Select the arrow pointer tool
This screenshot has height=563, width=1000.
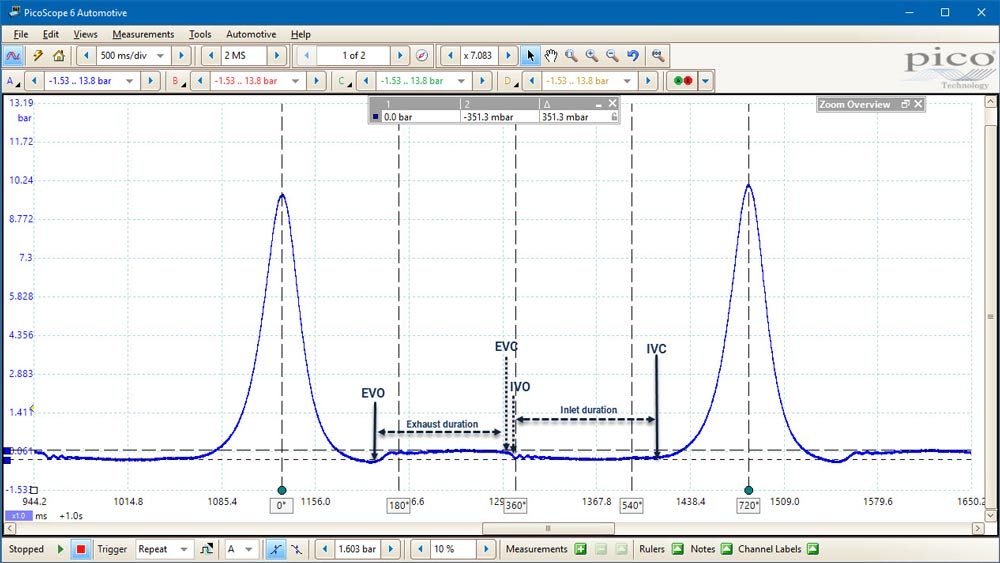click(531, 55)
